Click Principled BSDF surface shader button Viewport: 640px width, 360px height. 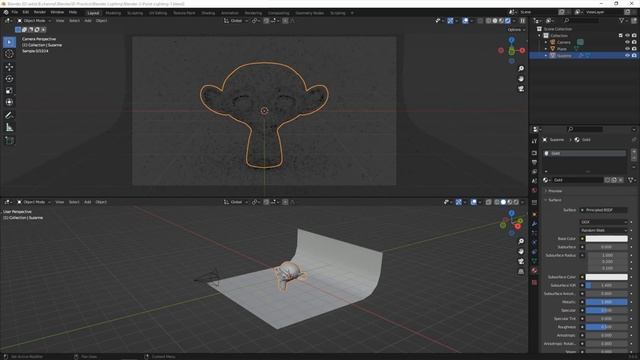point(604,210)
